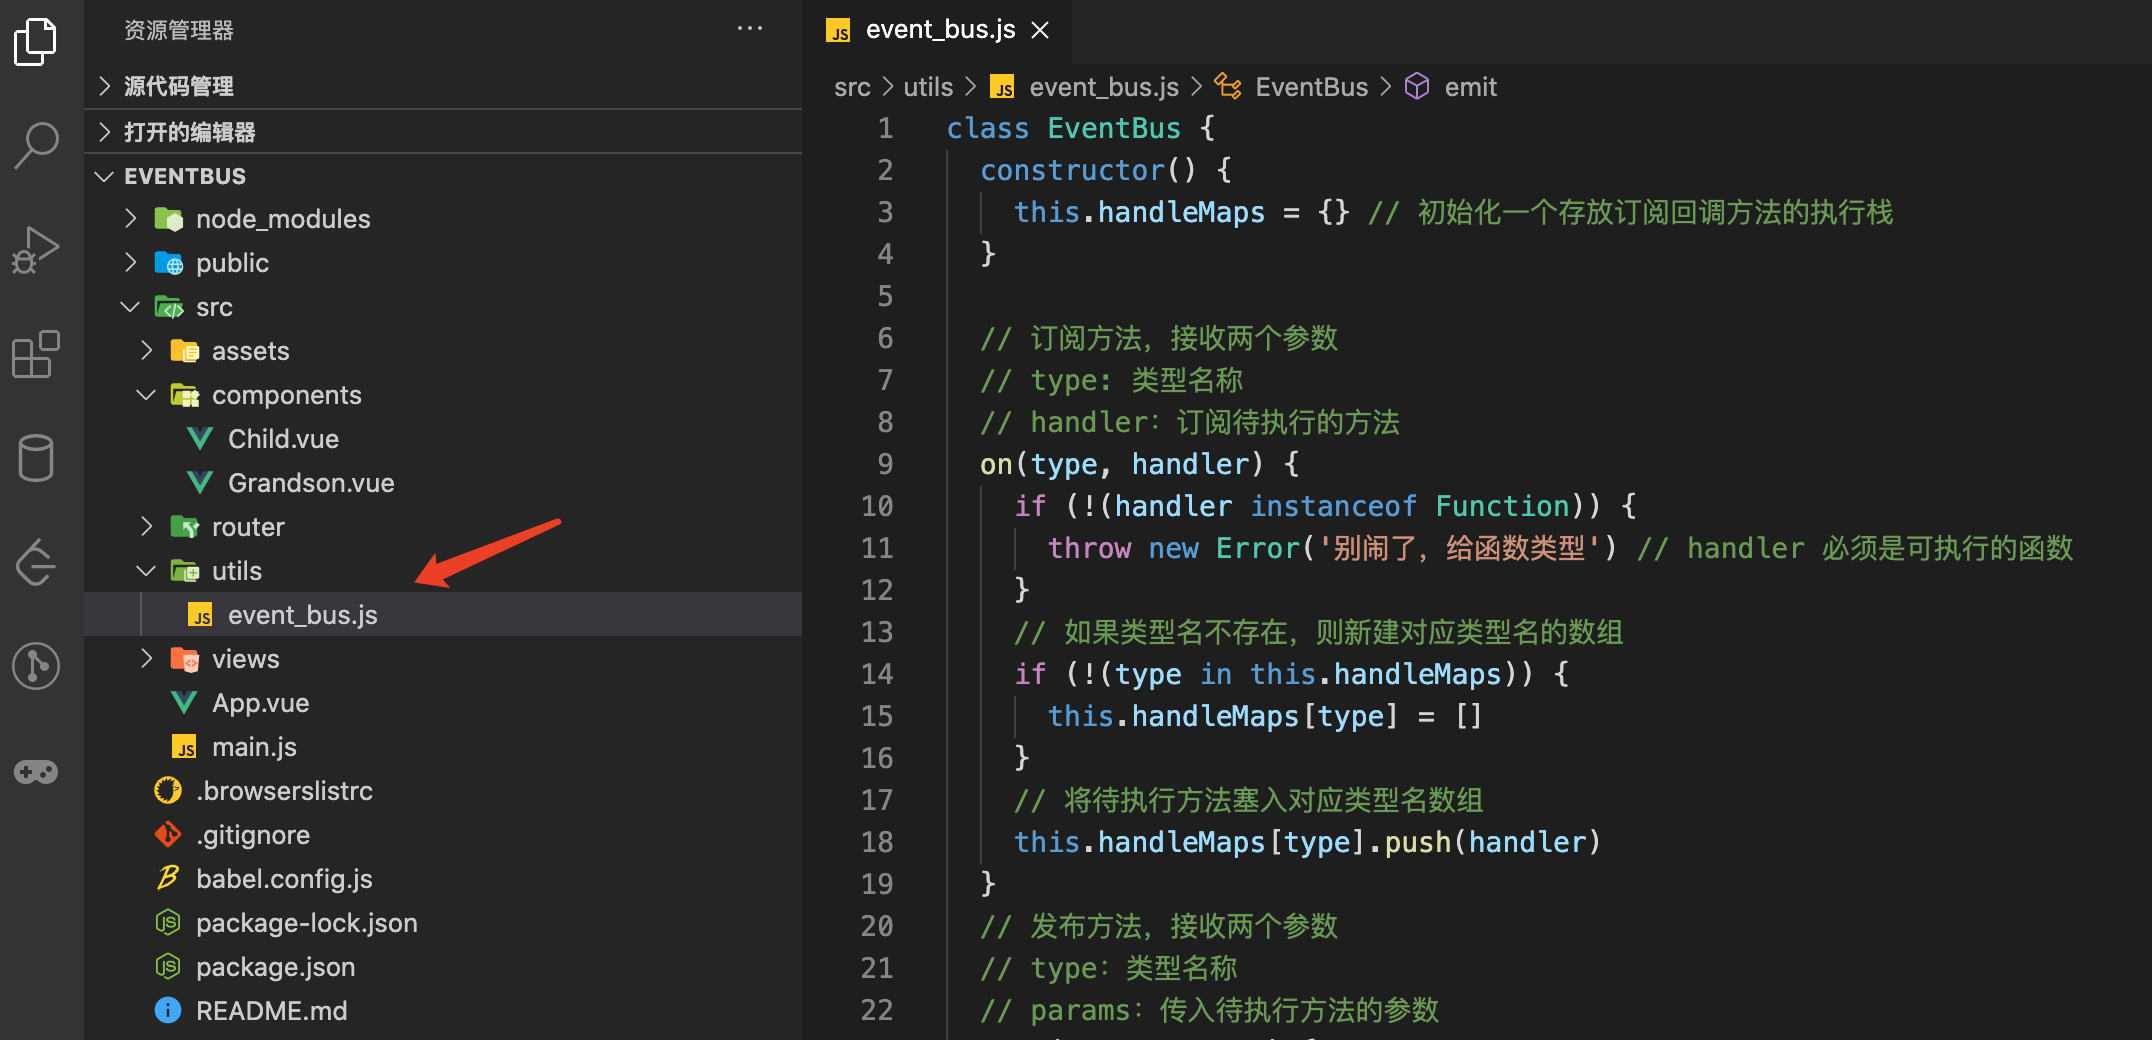Open the Extensions view icon
Screen dimensions: 2152x1040
tap(36, 354)
